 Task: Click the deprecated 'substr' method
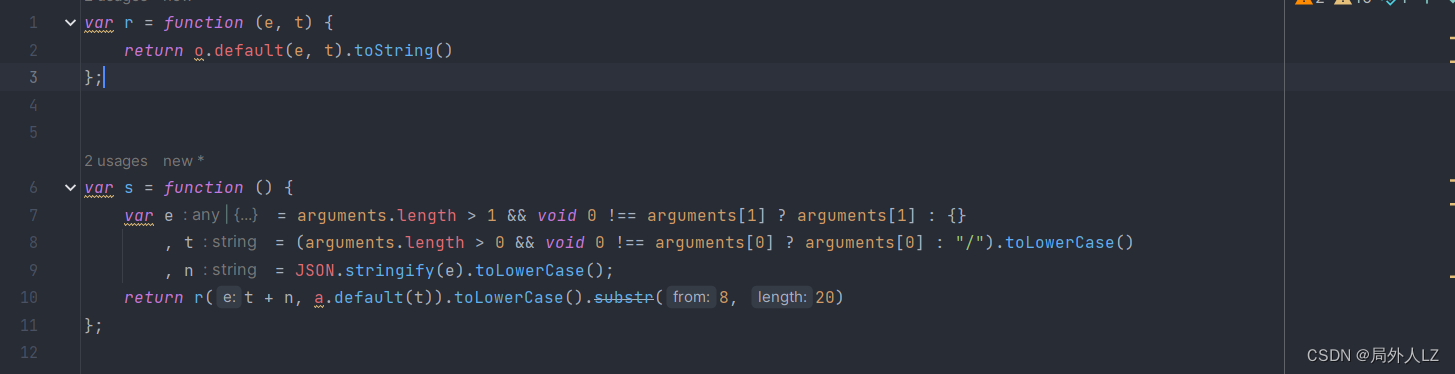coord(624,297)
